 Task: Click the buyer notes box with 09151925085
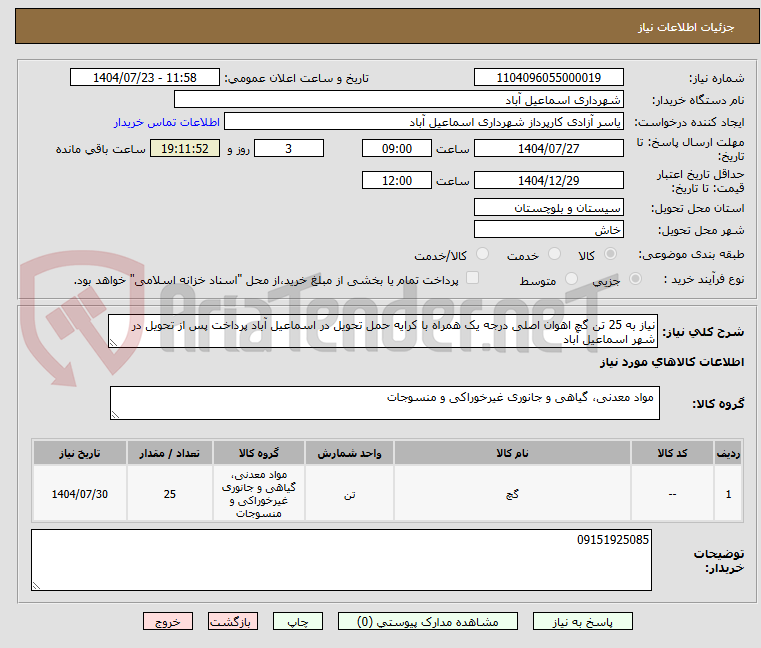(x=341, y=560)
